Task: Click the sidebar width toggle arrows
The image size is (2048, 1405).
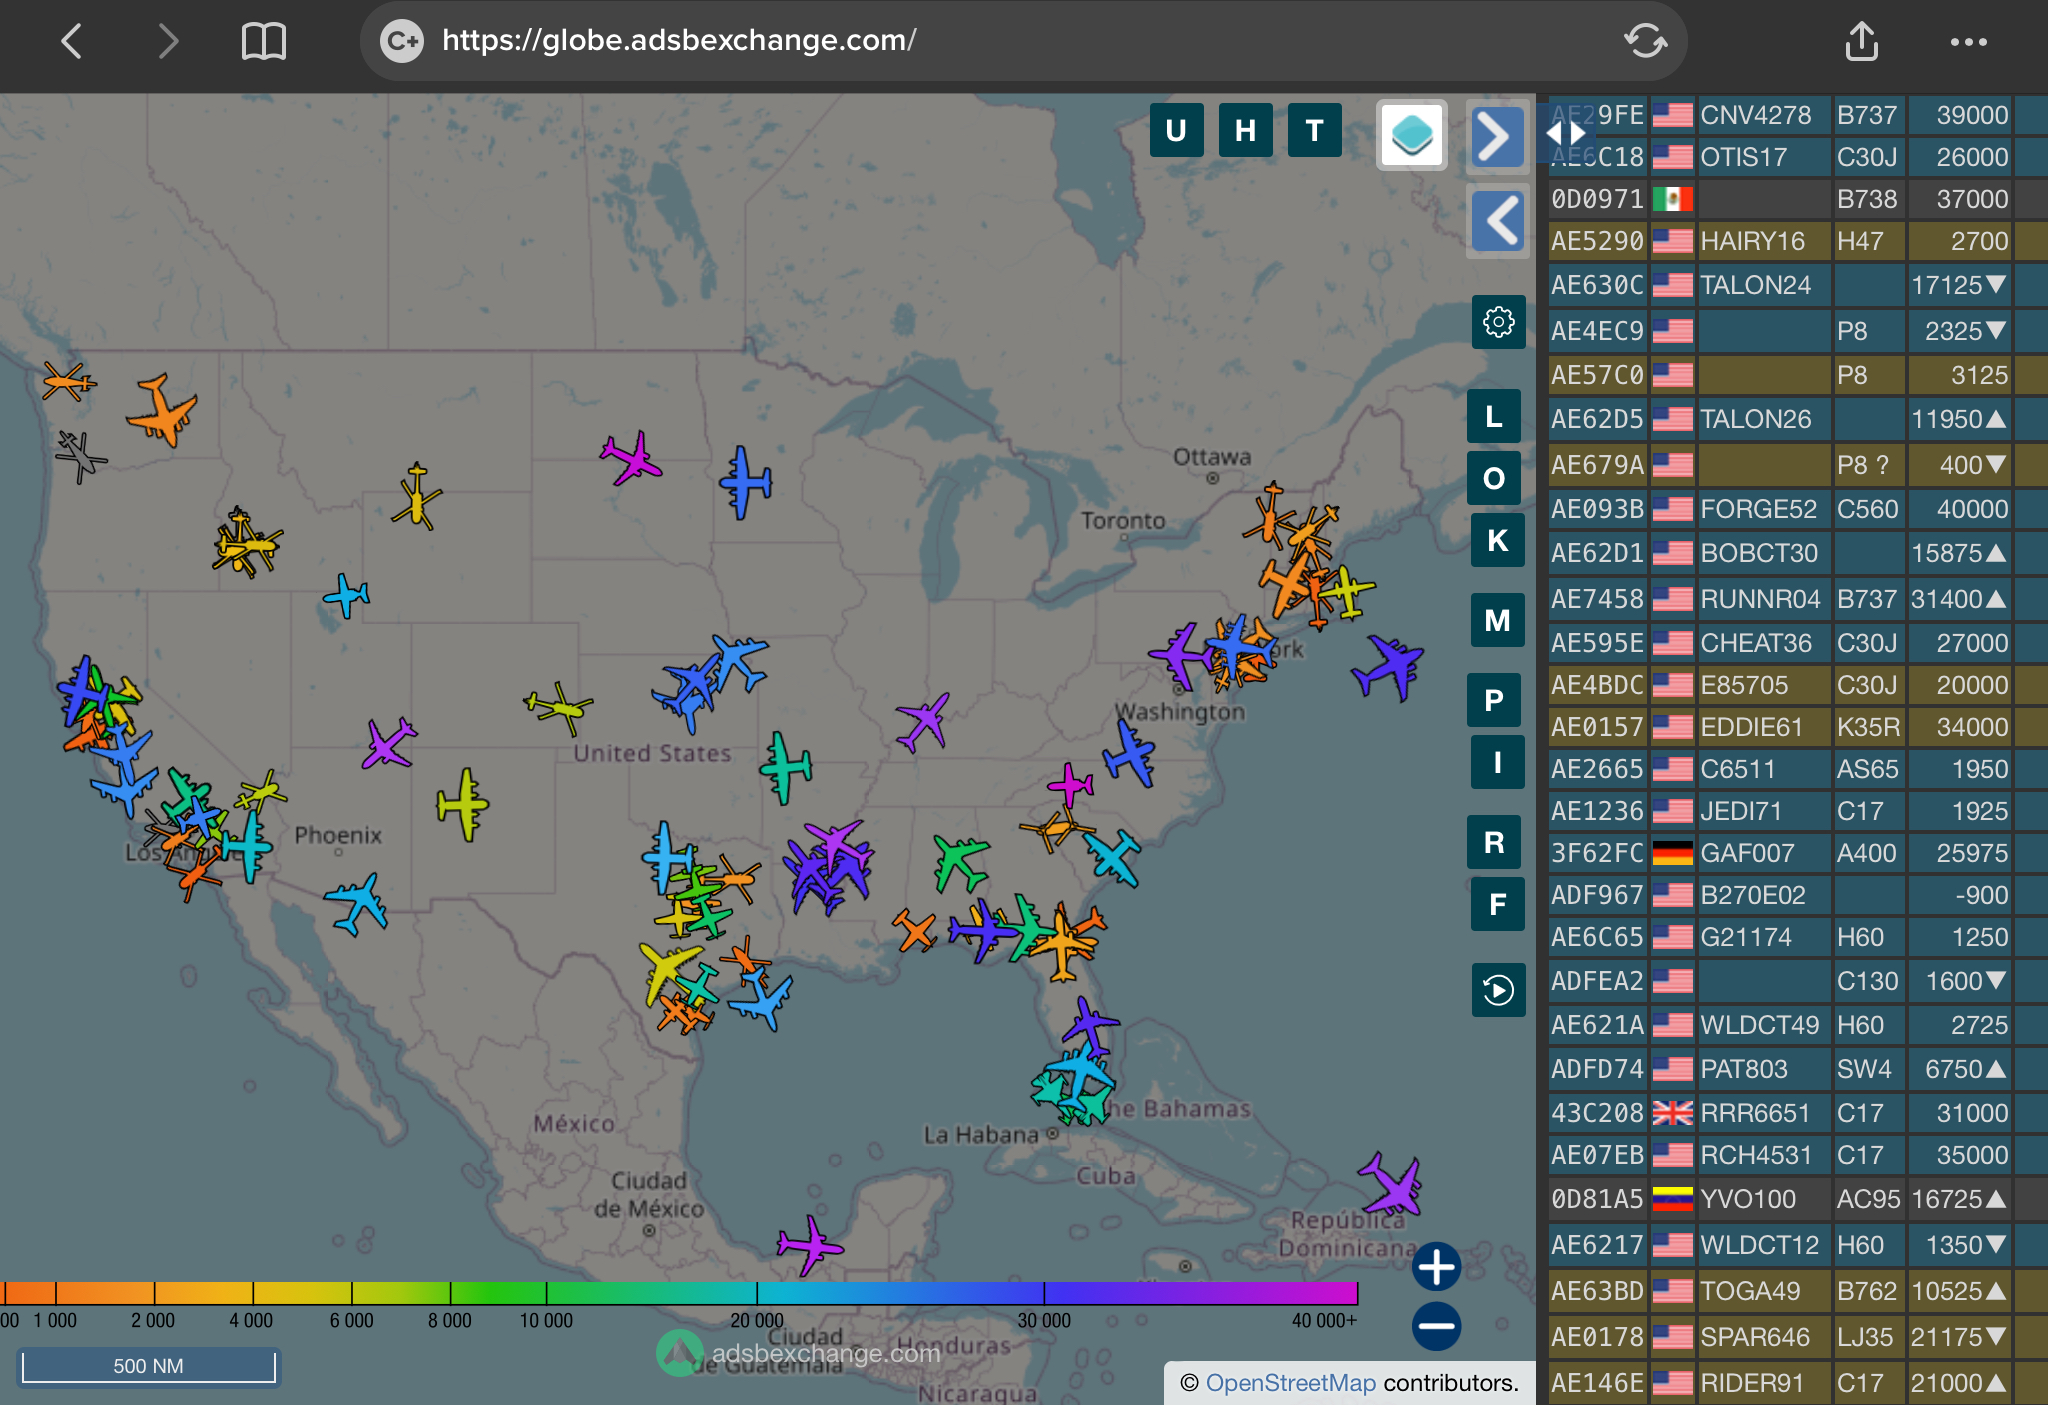Action: tap(1565, 133)
